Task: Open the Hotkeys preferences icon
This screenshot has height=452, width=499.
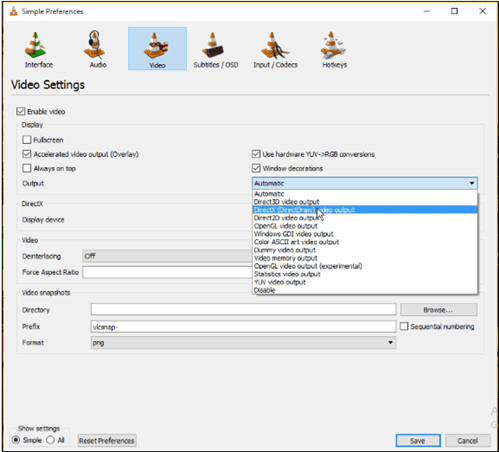Action: pos(333,45)
